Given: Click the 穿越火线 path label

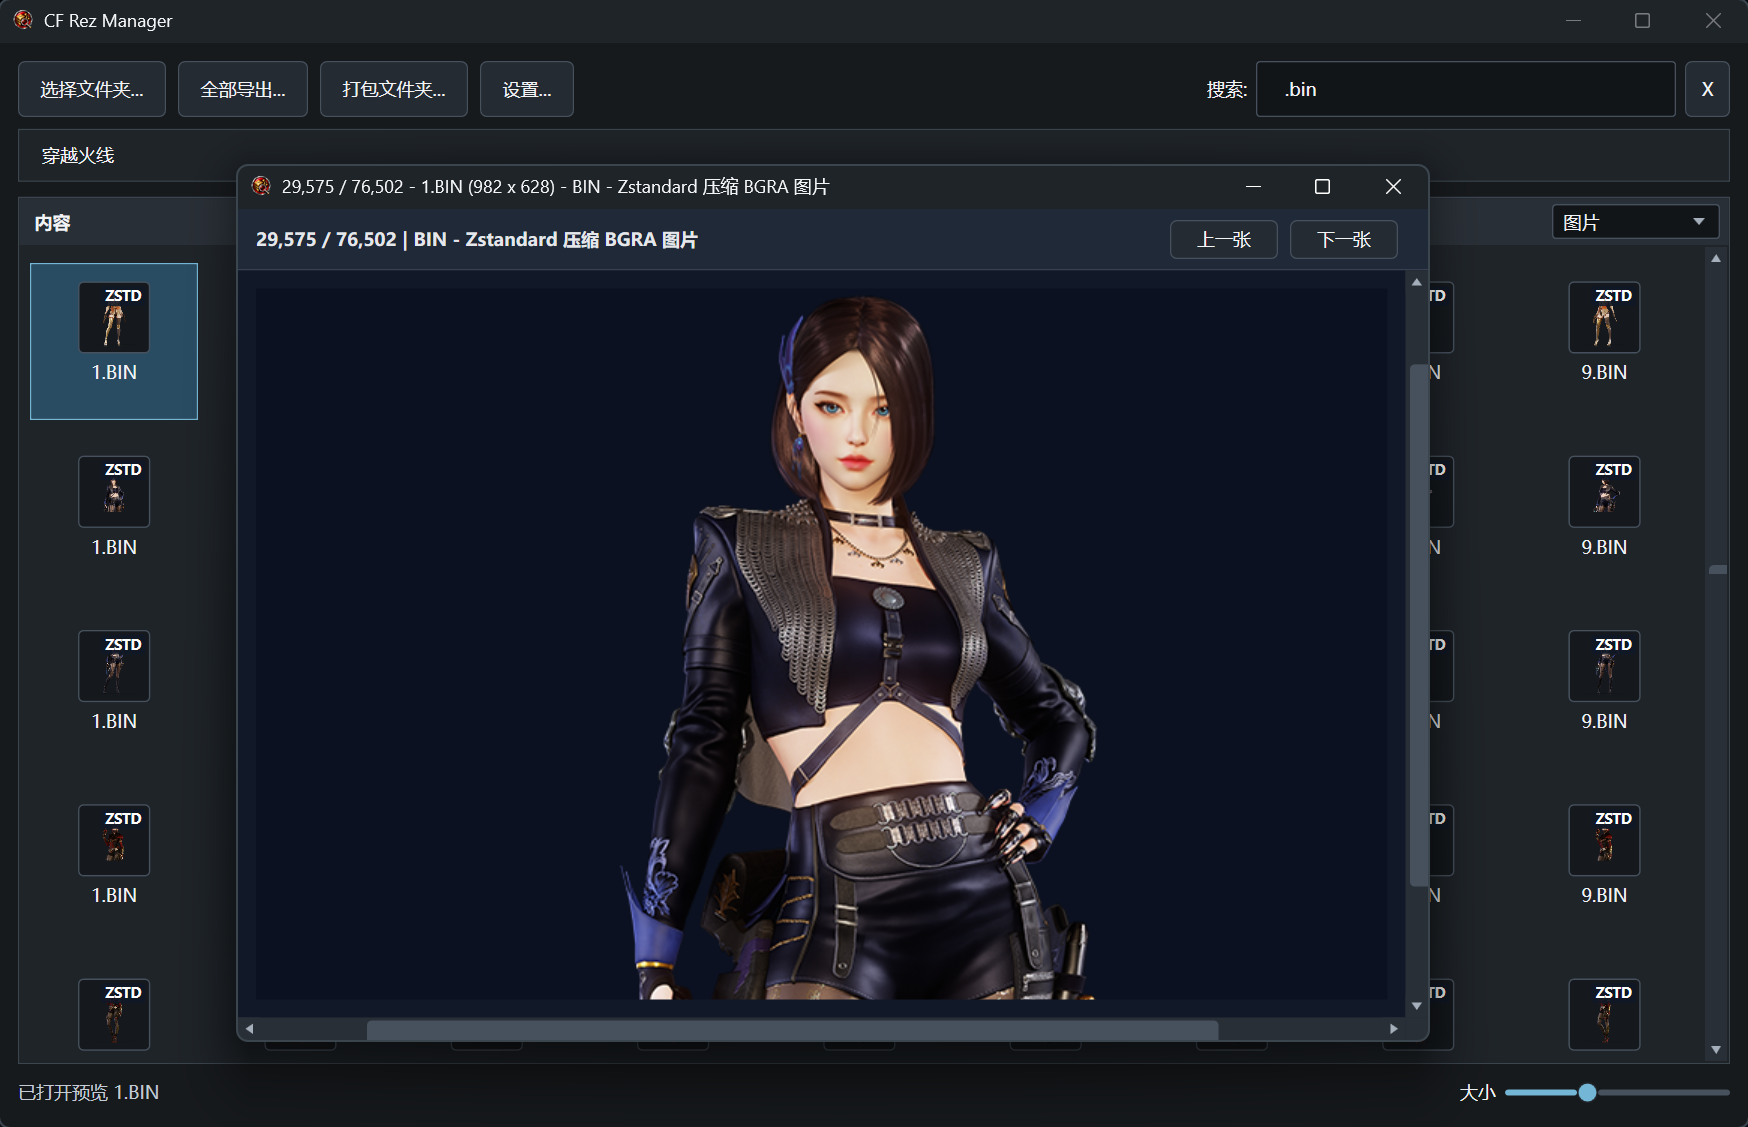Looking at the screenshot, I should (x=78, y=155).
